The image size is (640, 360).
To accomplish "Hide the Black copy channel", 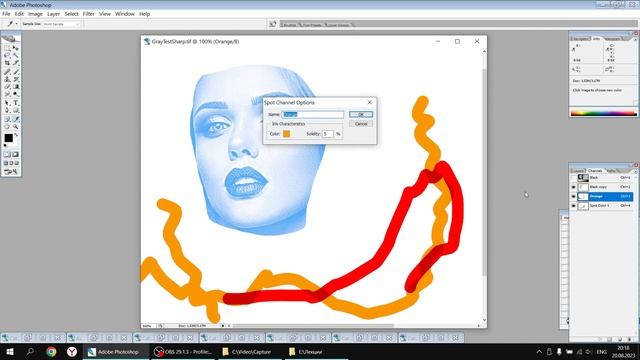I will (573, 187).
